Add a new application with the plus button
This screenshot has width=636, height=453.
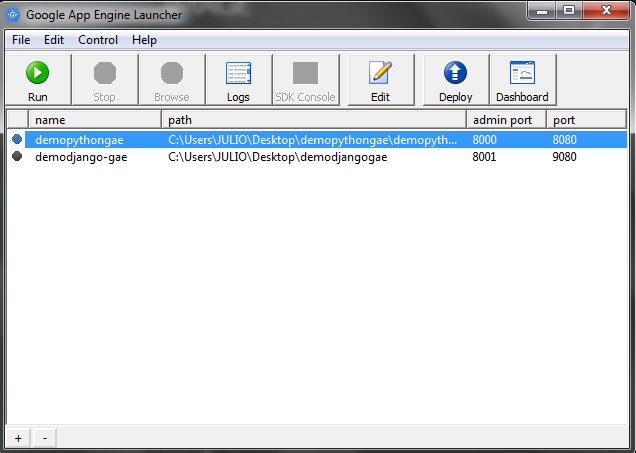coord(18,438)
